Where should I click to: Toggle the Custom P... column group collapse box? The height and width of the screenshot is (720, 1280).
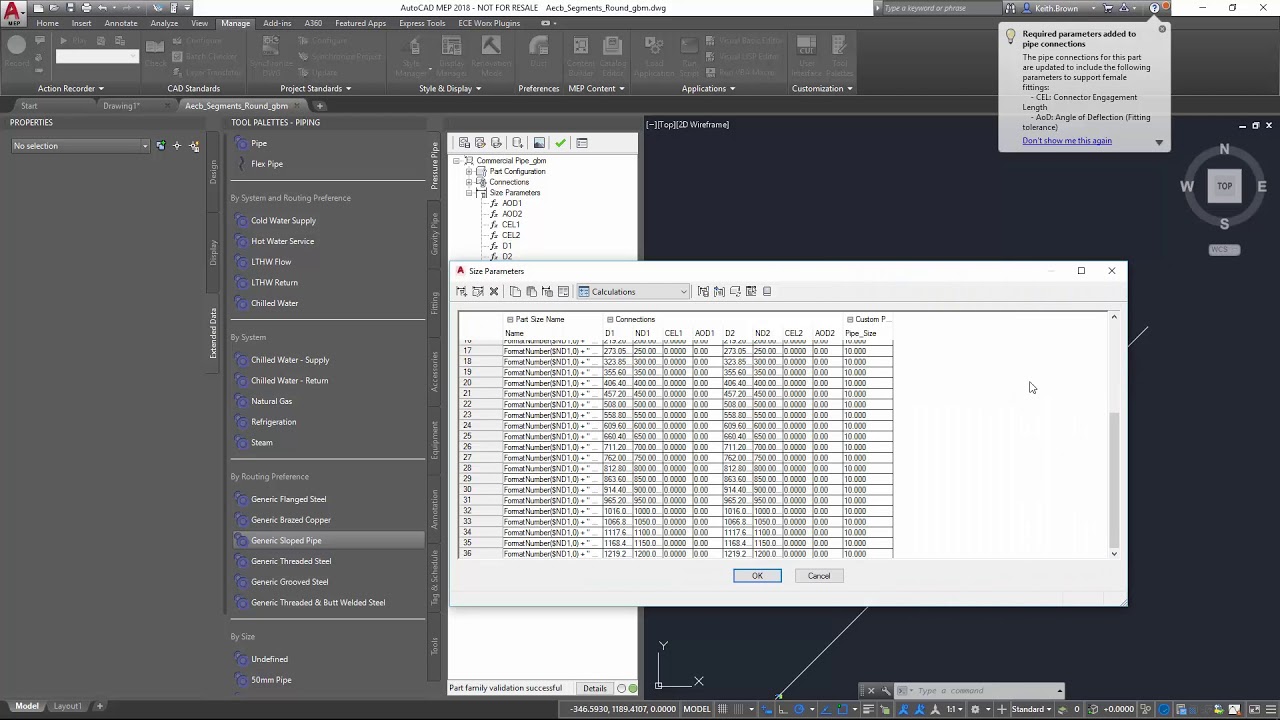coord(850,320)
